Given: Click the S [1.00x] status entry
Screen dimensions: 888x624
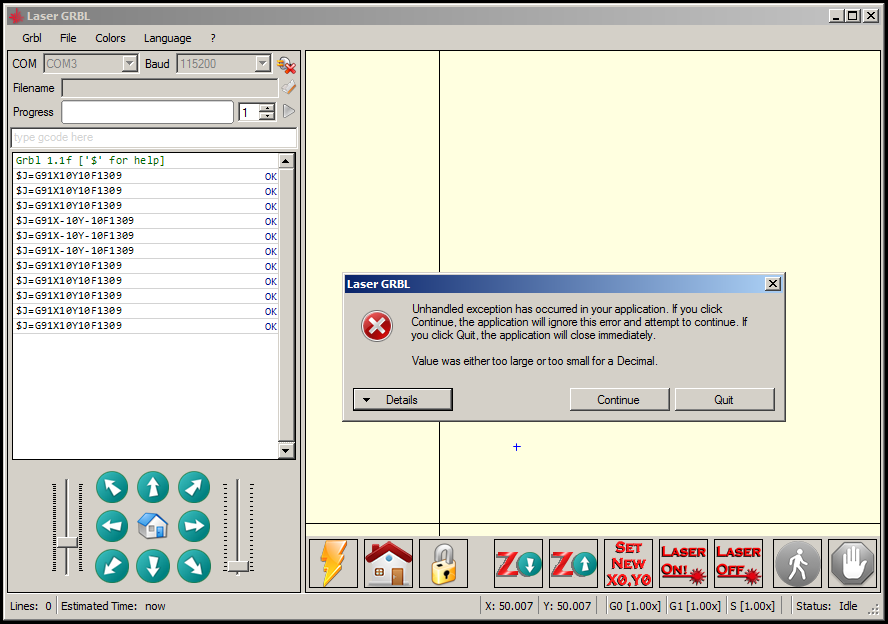Looking at the screenshot, I should (x=753, y=606).
